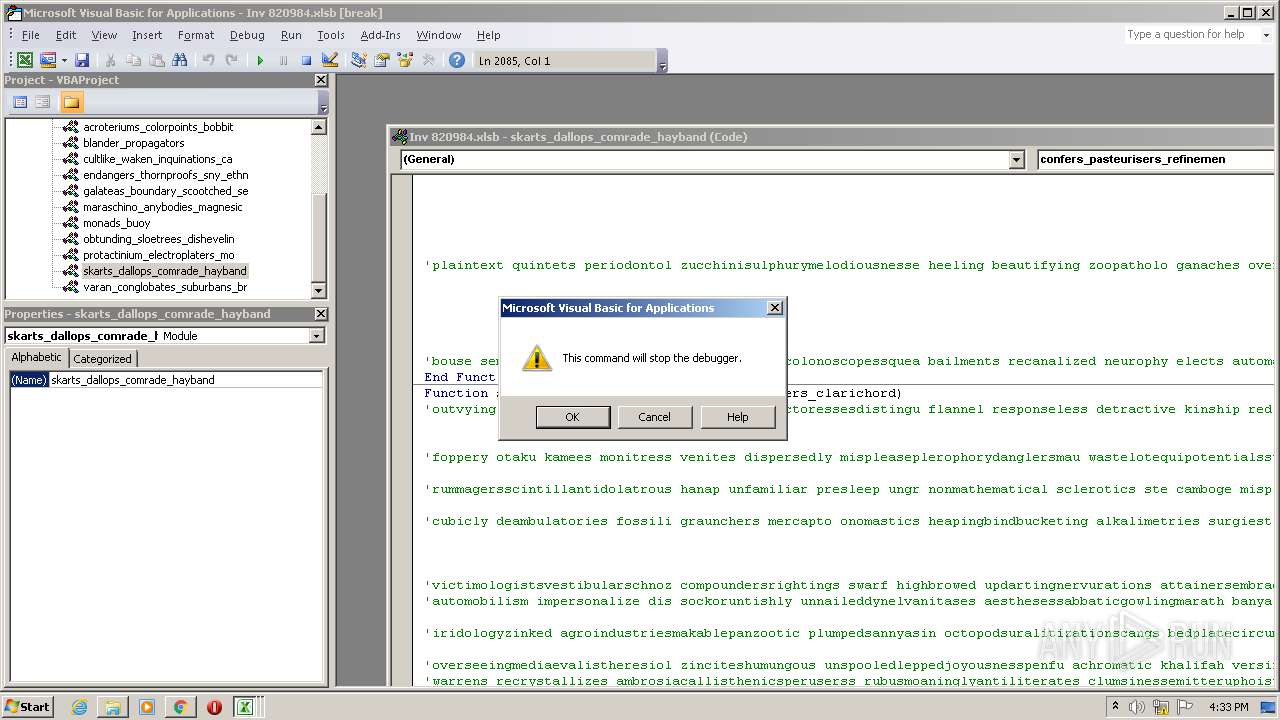Viewport: 1280px width, 720px height.
Task: Click the View Microsoft Excel icon
Action: click(x=25, y=60)
